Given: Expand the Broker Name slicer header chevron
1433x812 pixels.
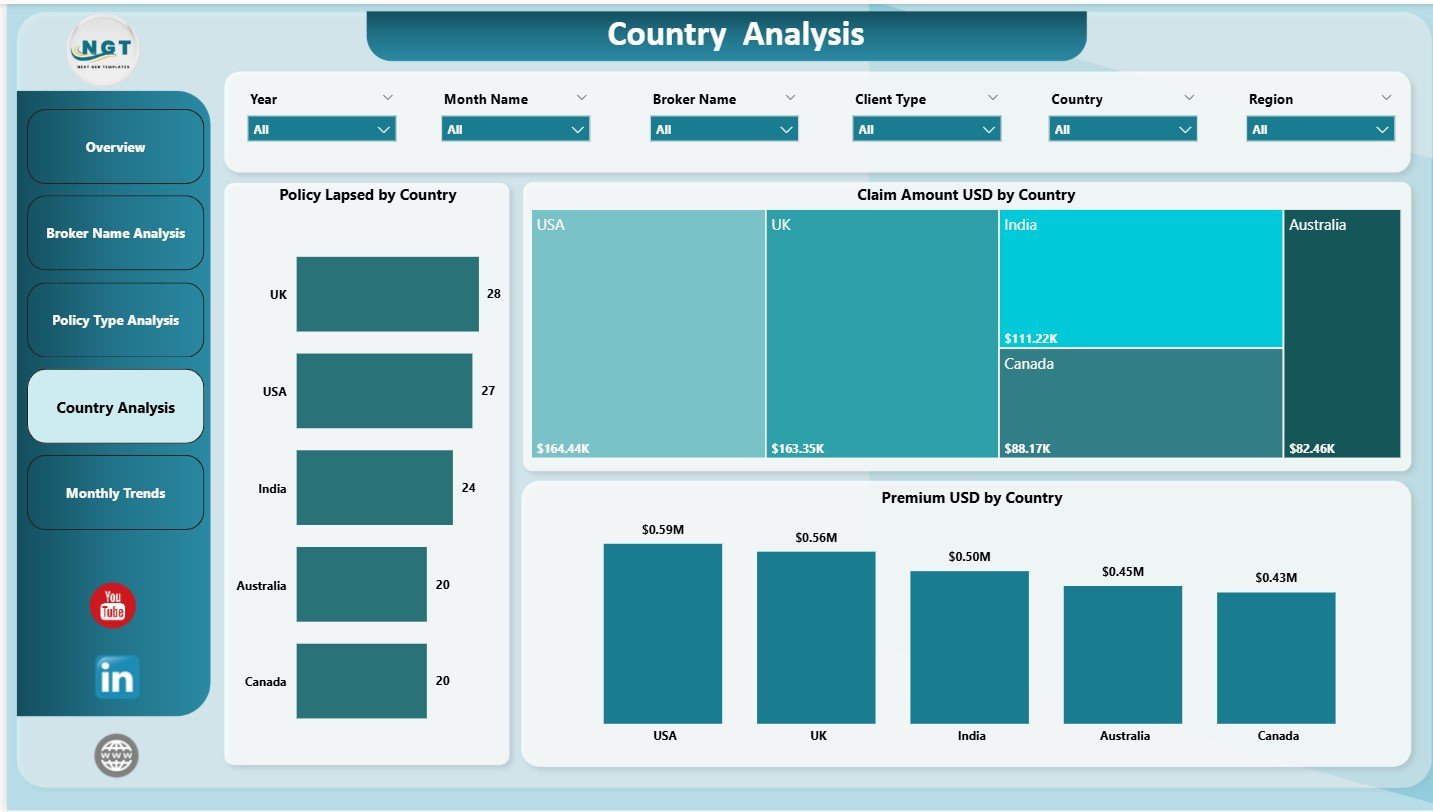Looking at the screenshot, I should pos(790,97).
